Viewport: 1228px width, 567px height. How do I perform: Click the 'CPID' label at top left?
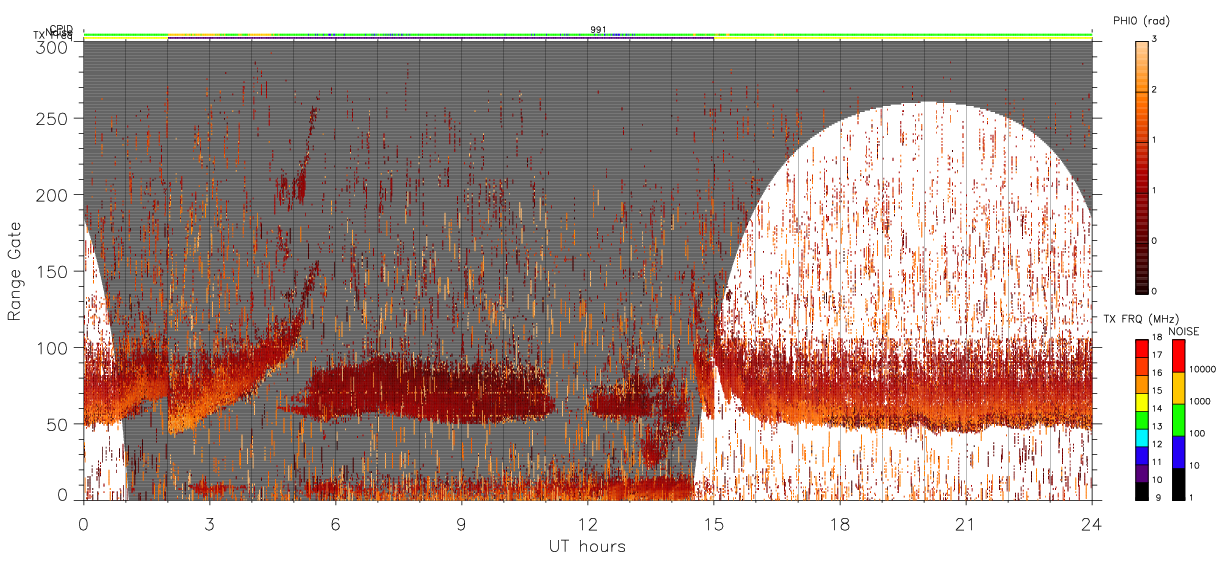pos(61,29)
